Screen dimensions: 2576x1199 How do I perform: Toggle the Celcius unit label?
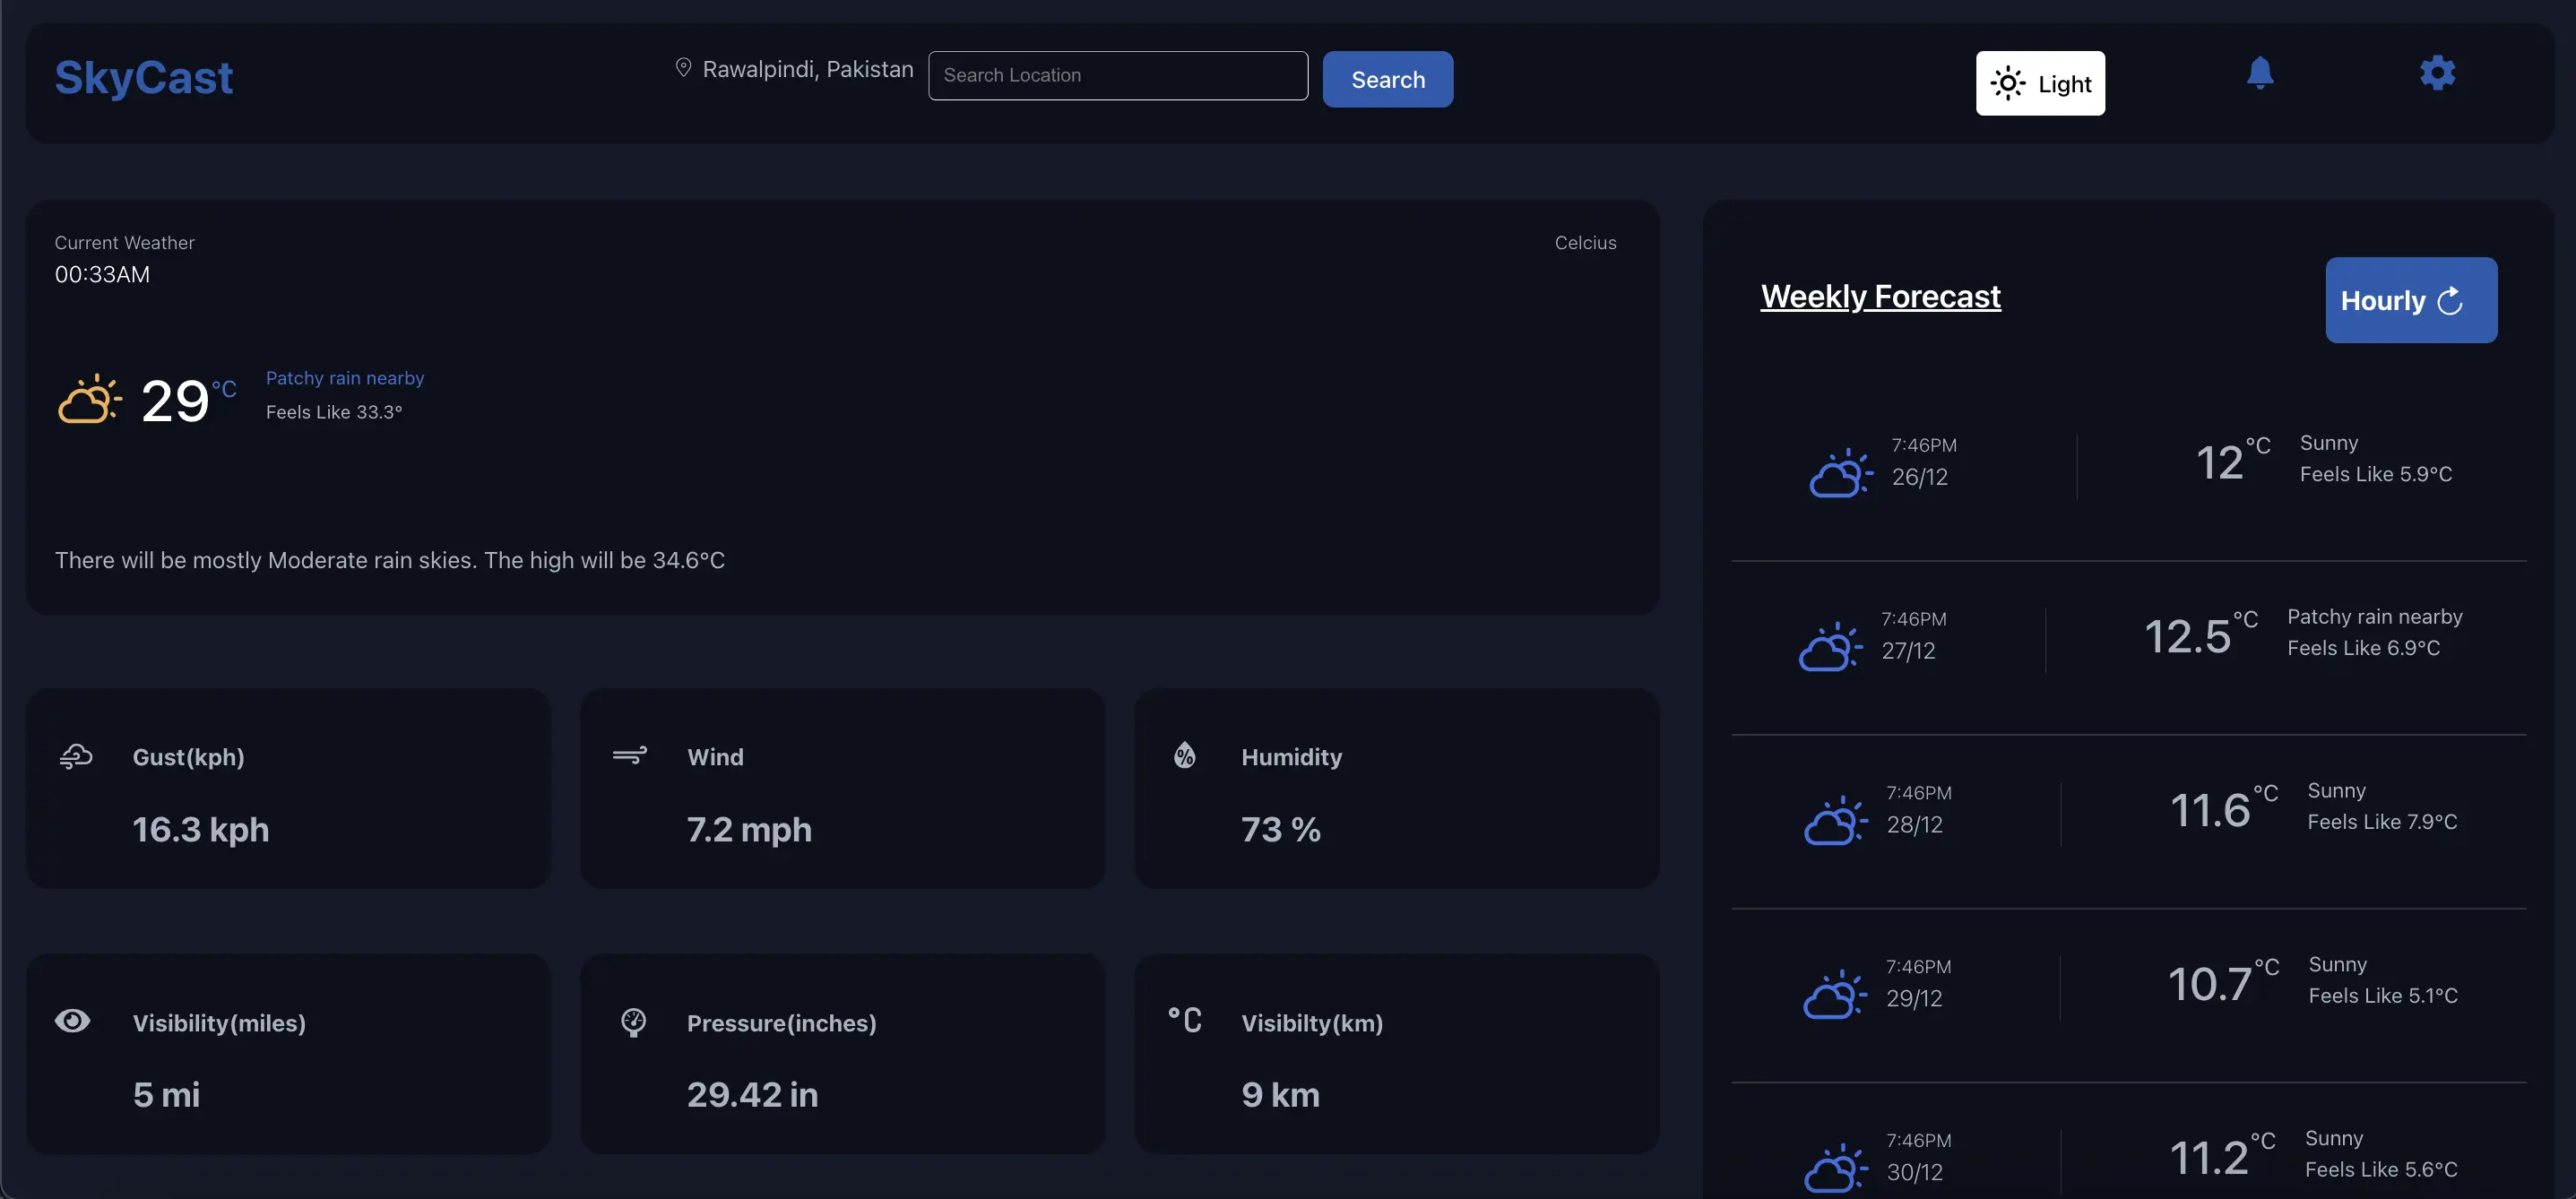pyautogui.click(x=1584, y=243)
